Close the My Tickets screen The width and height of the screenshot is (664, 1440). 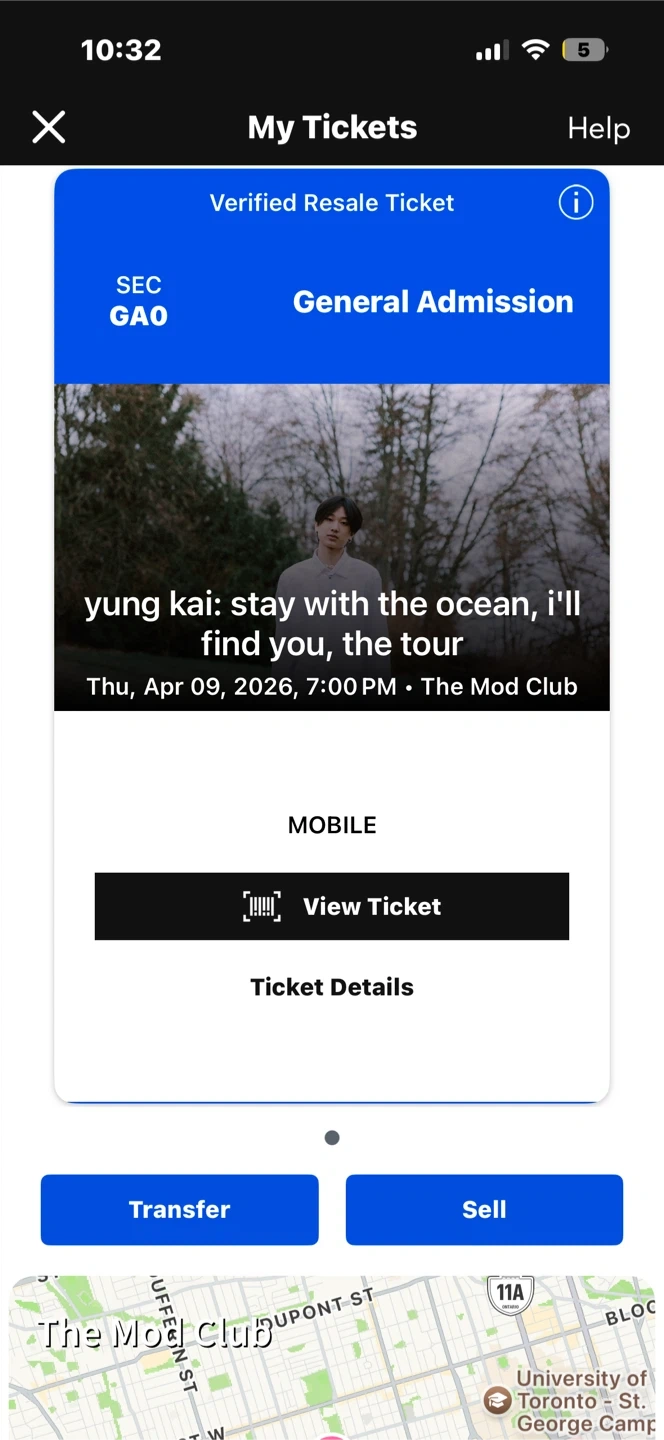pyautogui.click(x=49, y=127)
